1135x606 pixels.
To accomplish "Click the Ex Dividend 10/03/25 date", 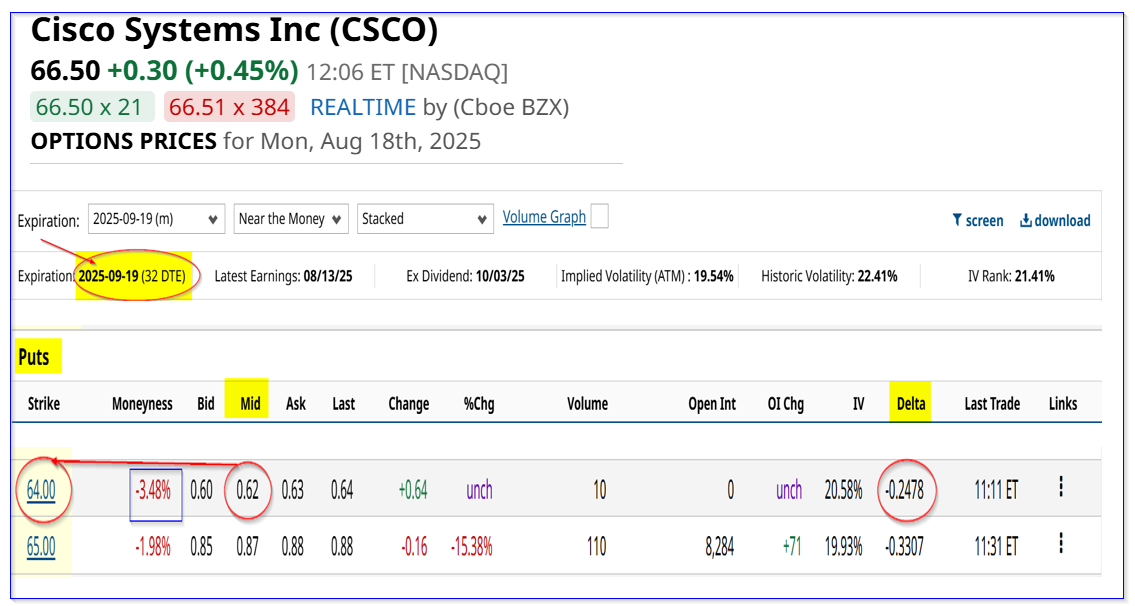I will click(500, 276).
